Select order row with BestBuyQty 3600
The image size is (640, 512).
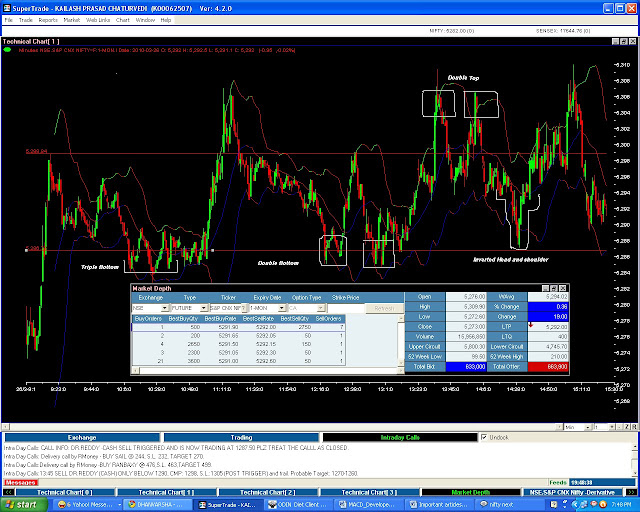238,361
